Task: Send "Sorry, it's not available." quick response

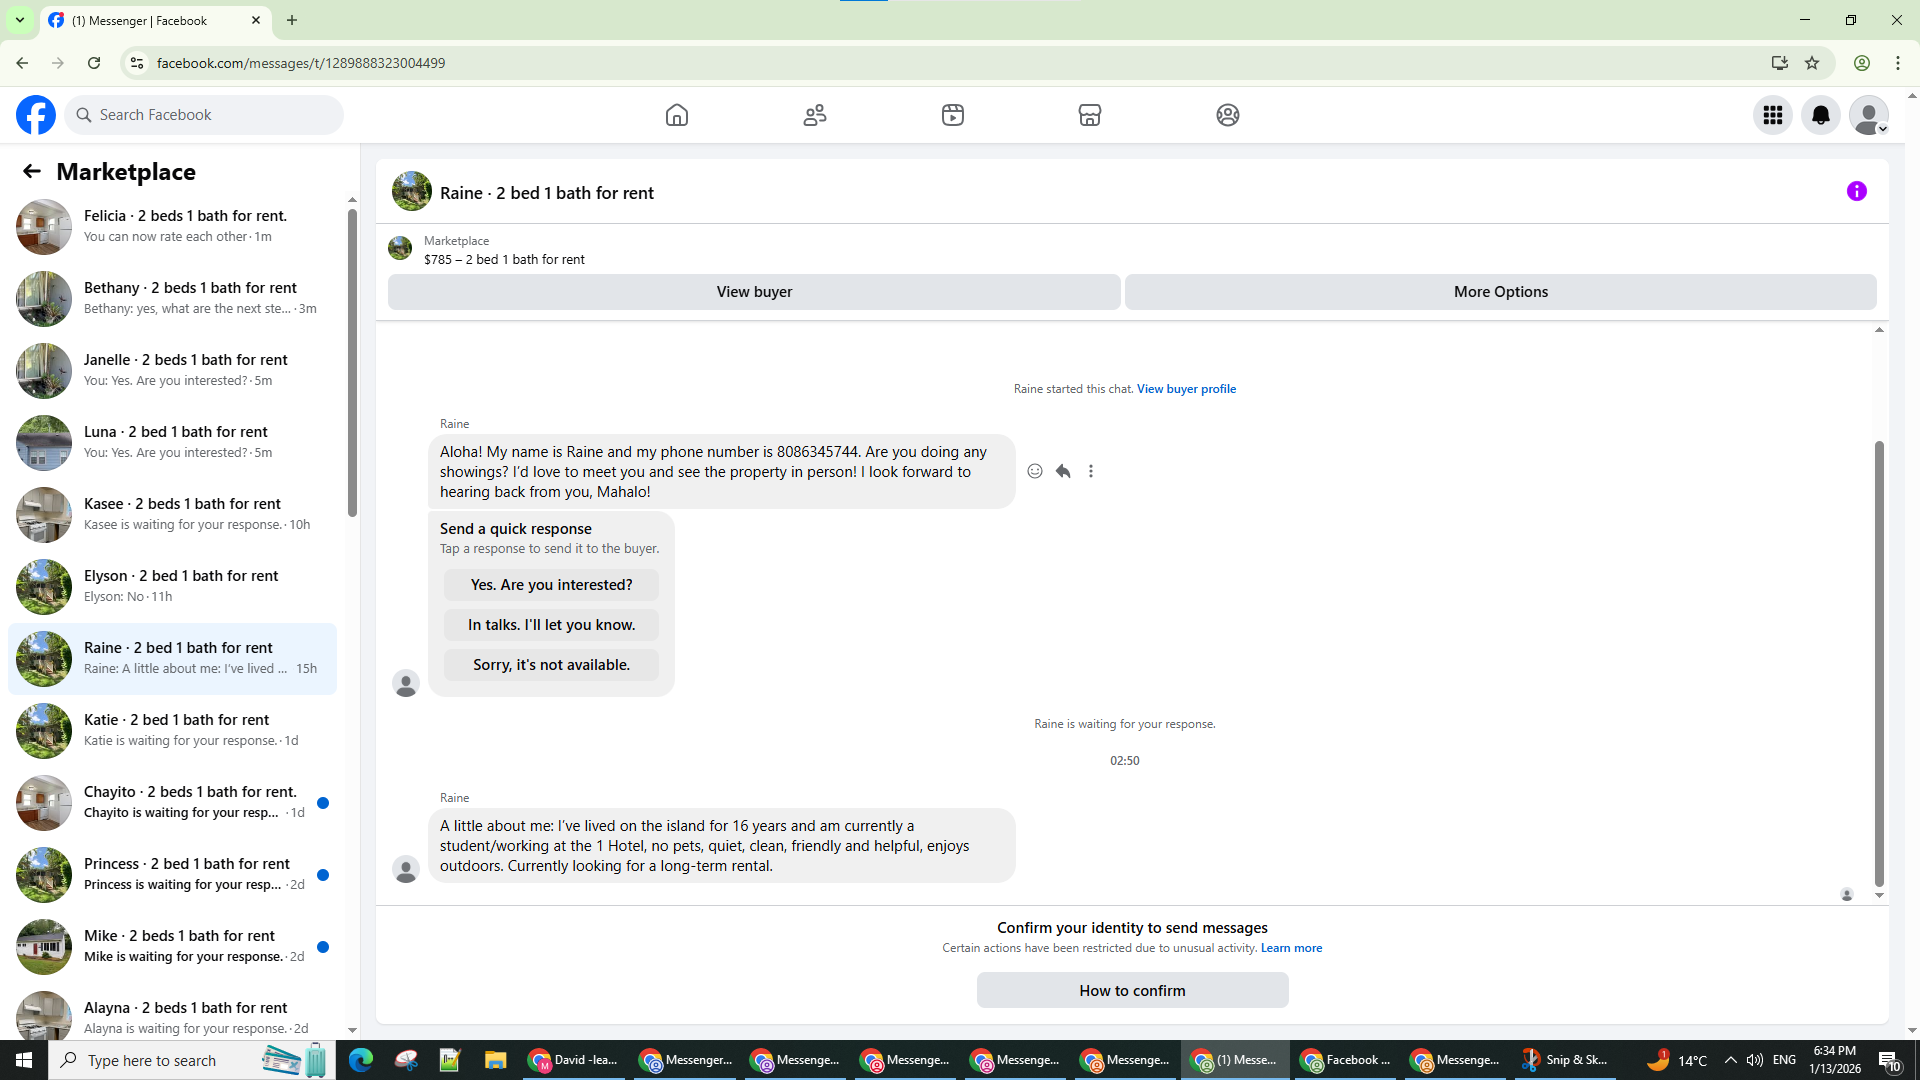Action: click(551, 665)
